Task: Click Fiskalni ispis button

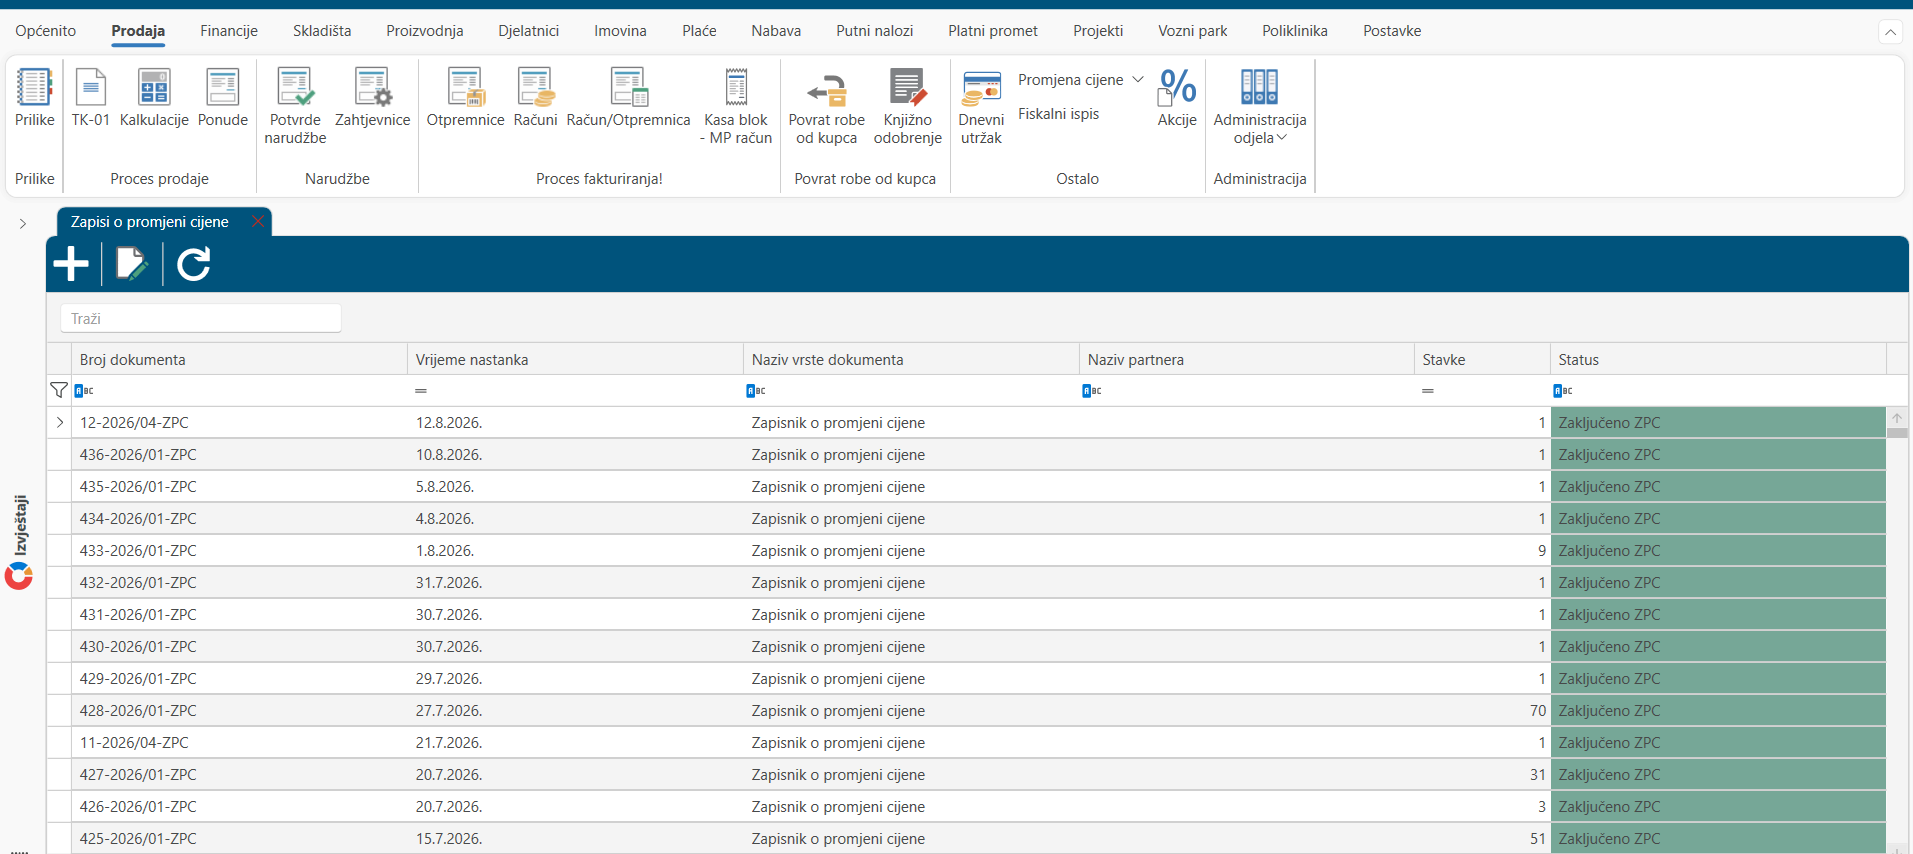Action: coord(1058,114)
